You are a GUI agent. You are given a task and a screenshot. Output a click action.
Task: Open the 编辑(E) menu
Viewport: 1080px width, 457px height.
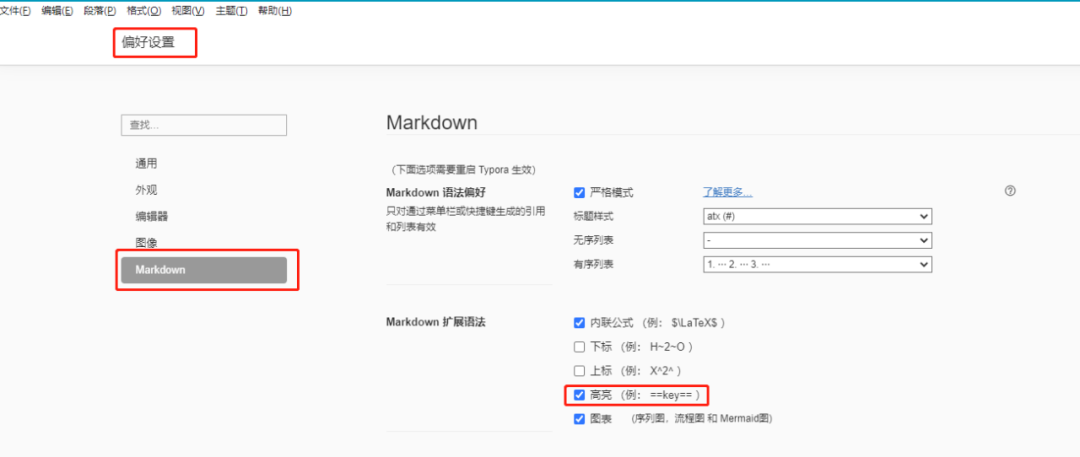(57, 11)
